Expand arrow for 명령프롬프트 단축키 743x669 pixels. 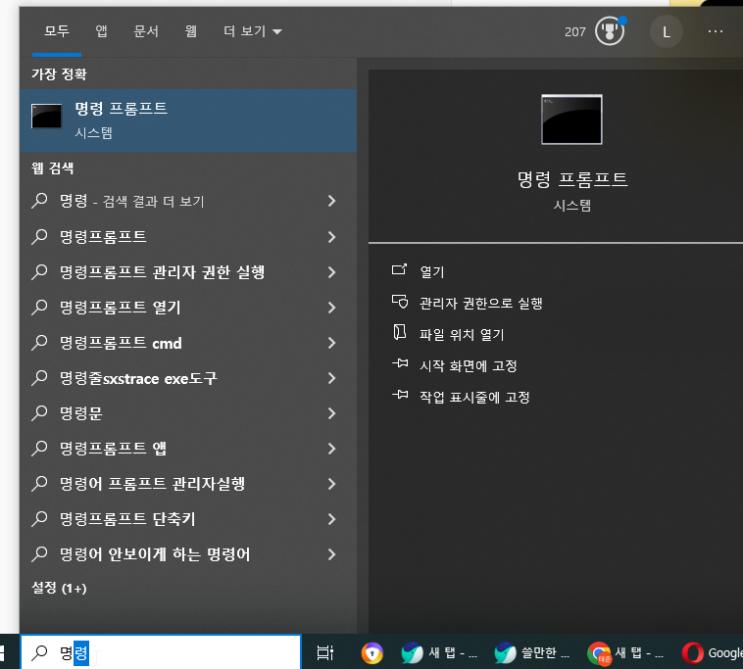pos(332,519)
